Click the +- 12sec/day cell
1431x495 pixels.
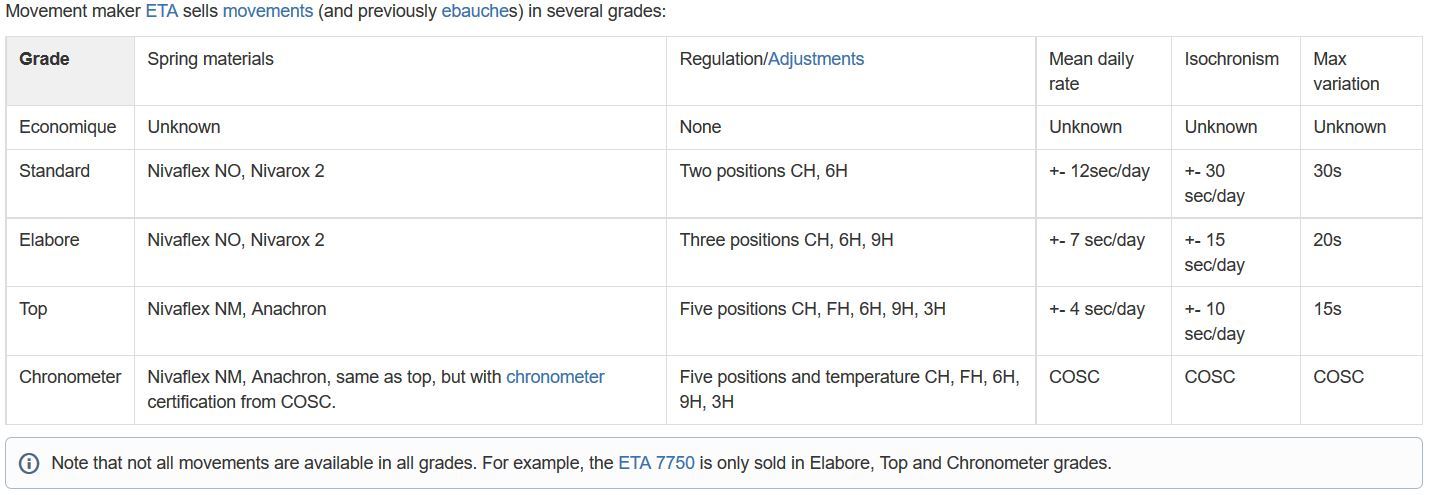point(1103,183)
